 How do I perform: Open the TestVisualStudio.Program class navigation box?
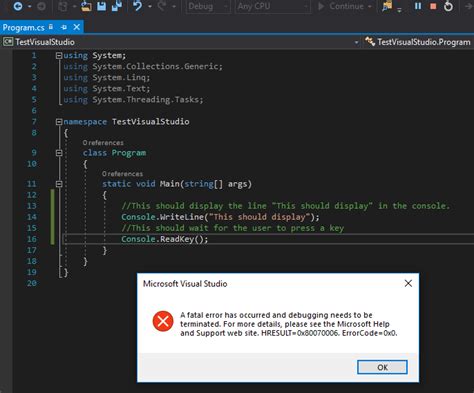pos(418,42)
